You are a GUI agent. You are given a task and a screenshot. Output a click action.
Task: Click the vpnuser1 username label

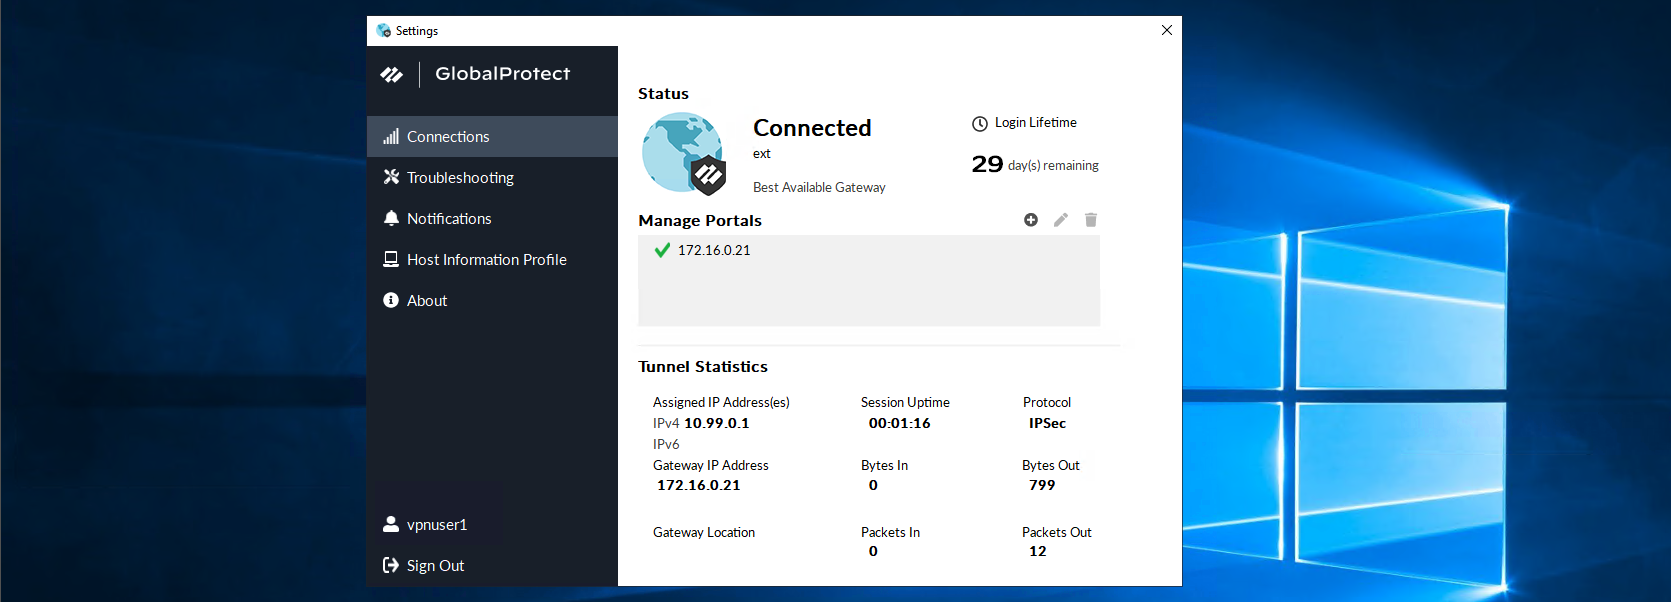tap(437, 525)
